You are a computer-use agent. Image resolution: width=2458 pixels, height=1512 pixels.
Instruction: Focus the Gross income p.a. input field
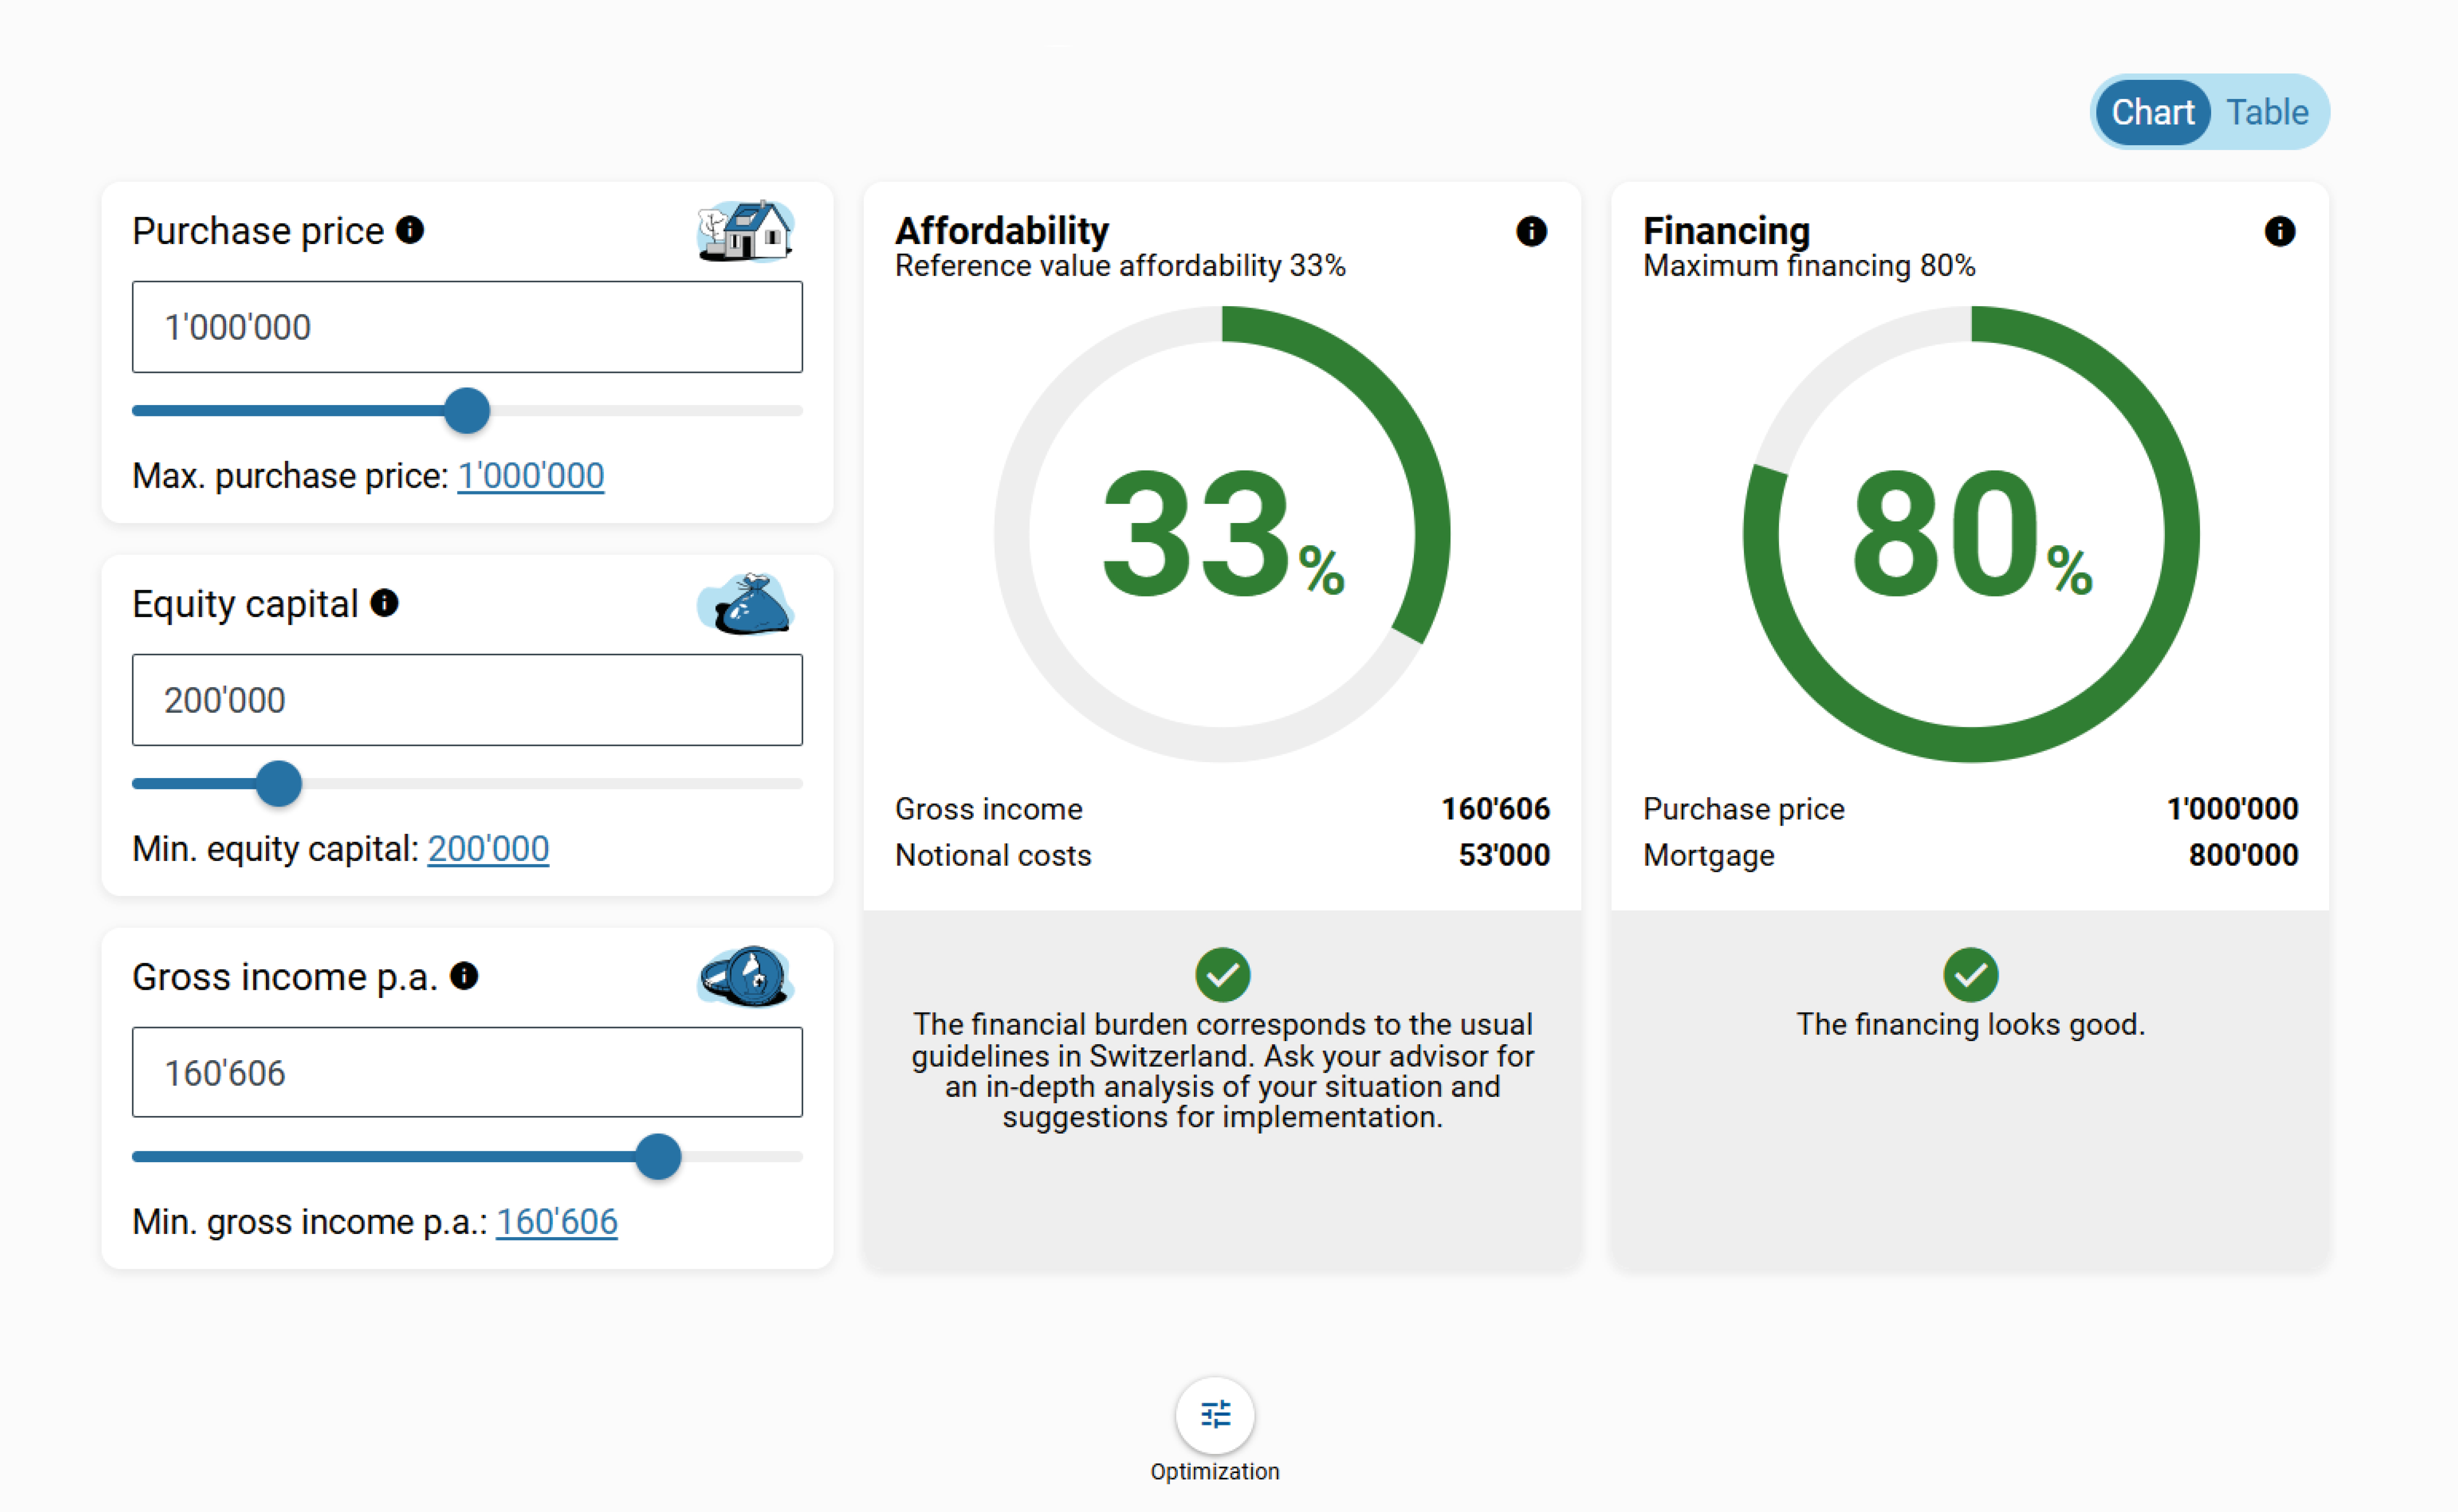(x=467, y=1073)
